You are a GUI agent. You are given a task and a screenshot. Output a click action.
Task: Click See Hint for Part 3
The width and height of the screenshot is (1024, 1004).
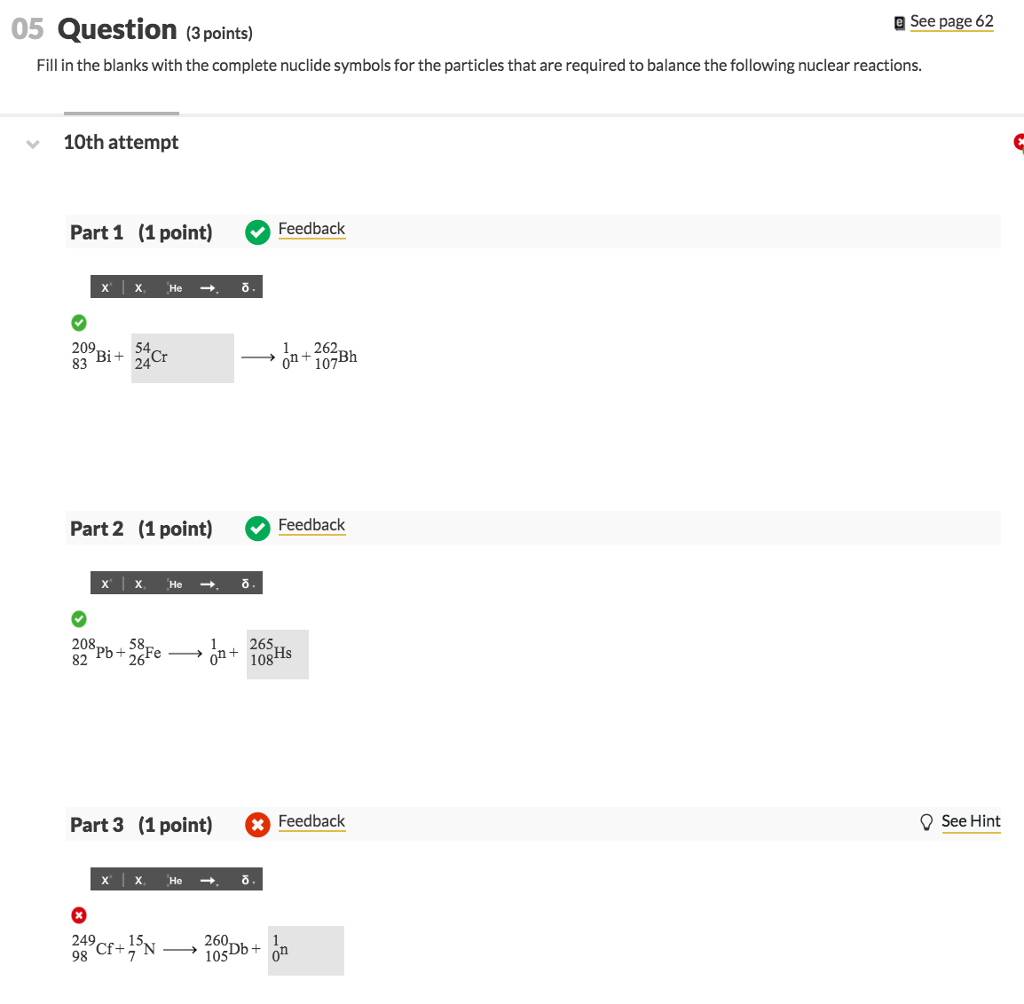(971, 821)
